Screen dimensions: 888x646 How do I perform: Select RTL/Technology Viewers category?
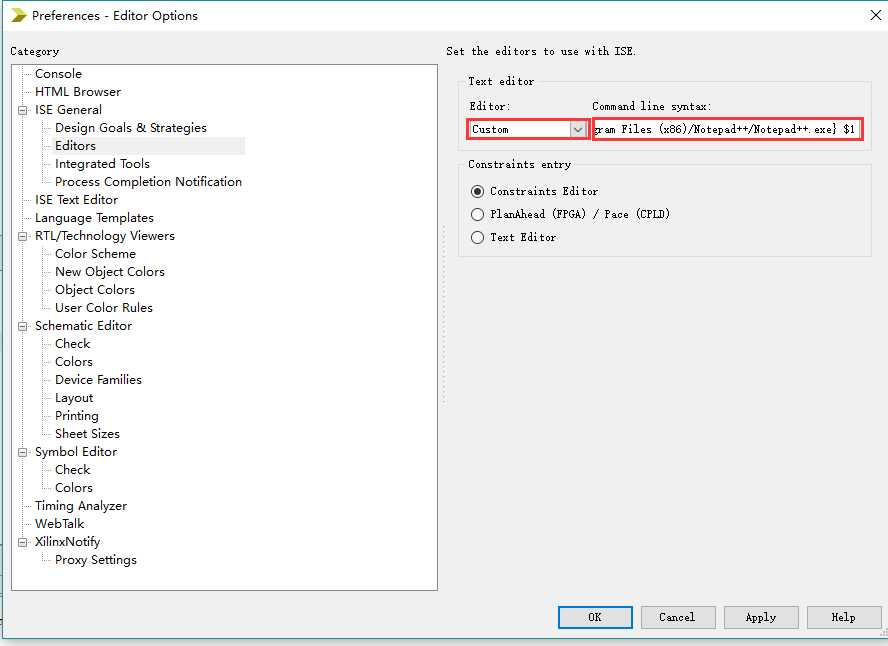pyautogui.click(x=105, y=236)
